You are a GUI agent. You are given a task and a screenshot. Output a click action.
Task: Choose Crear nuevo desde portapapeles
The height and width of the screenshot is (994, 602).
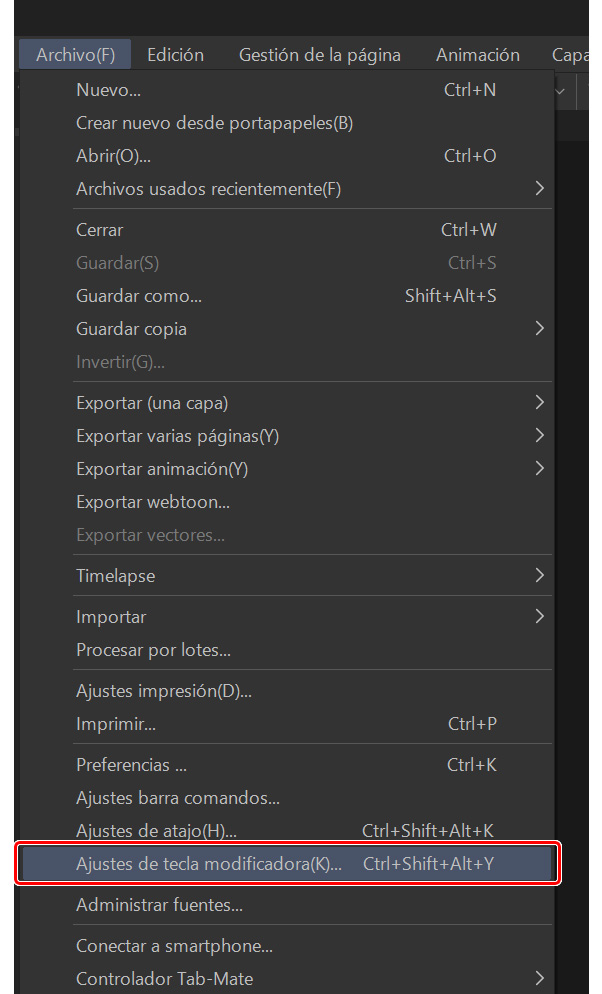pyautogui.click(x=214, y=123)
